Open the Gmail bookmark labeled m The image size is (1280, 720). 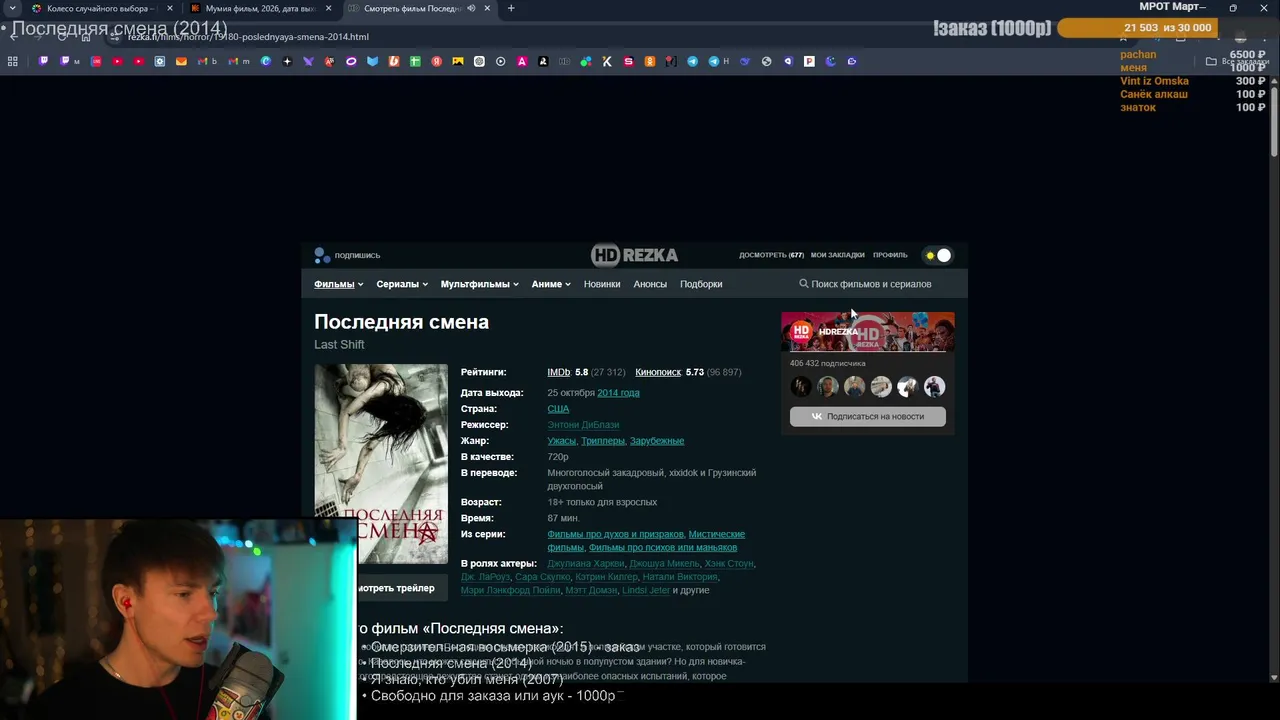click(238, 61)
